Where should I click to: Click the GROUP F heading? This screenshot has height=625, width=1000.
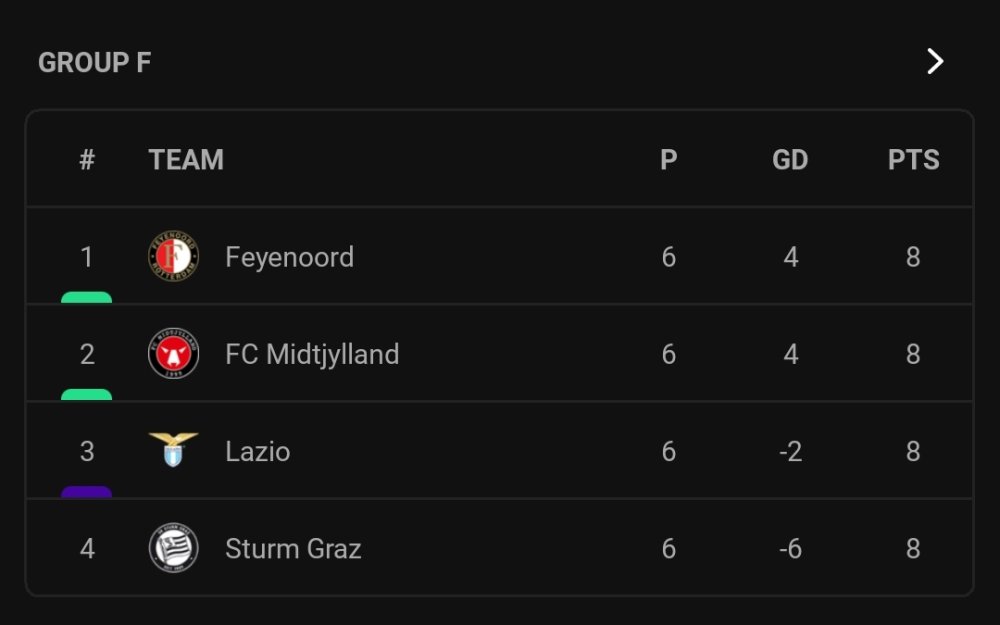click(x=95, y=62)
